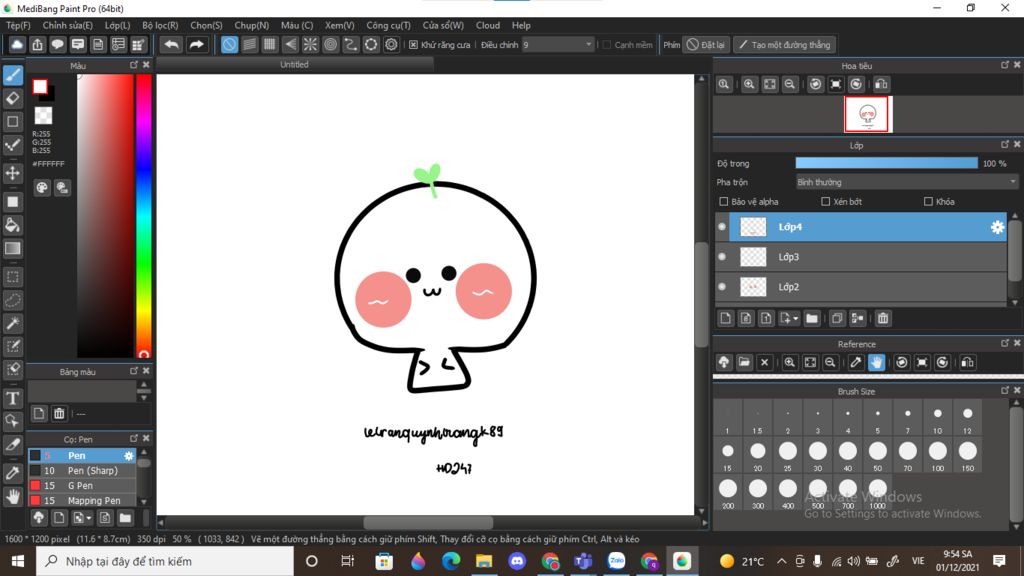Viewport: 1024px width, 576px height.
Task: Pop out the Reference panel
Action: [x=1004, y=343]
